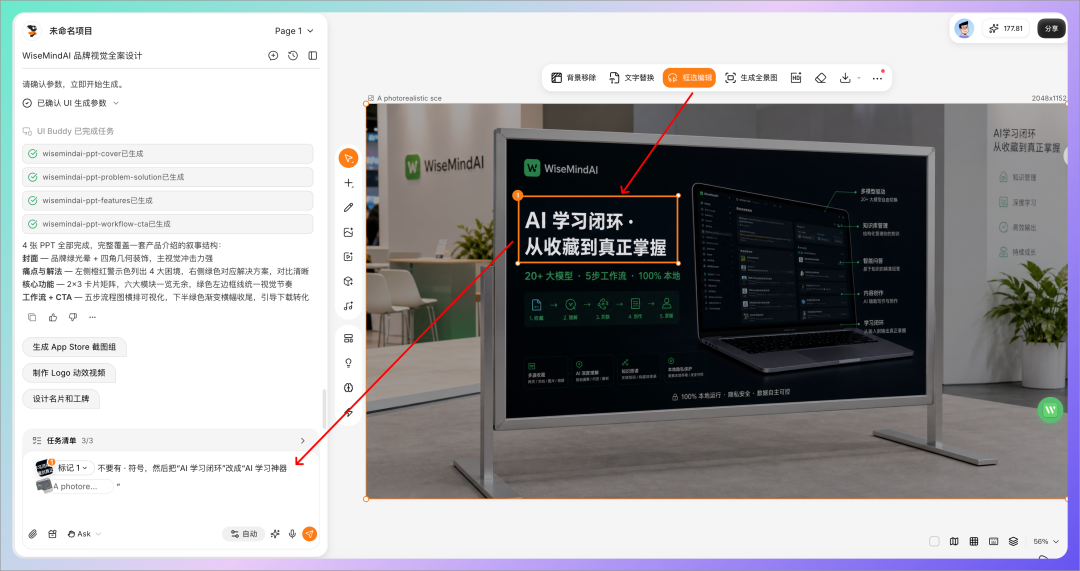Click the green W floating button

tap(1050, 410)
